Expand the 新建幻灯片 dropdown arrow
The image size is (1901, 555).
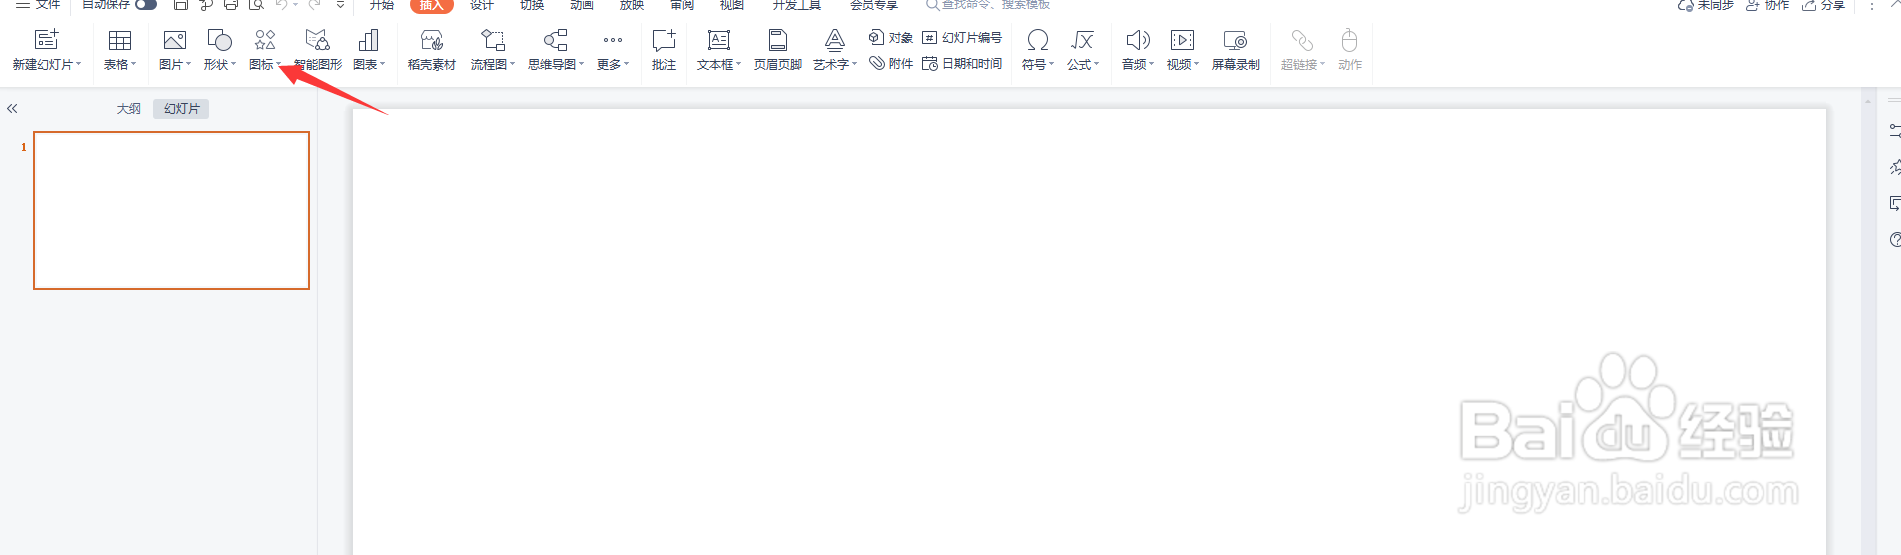[79, 64]
